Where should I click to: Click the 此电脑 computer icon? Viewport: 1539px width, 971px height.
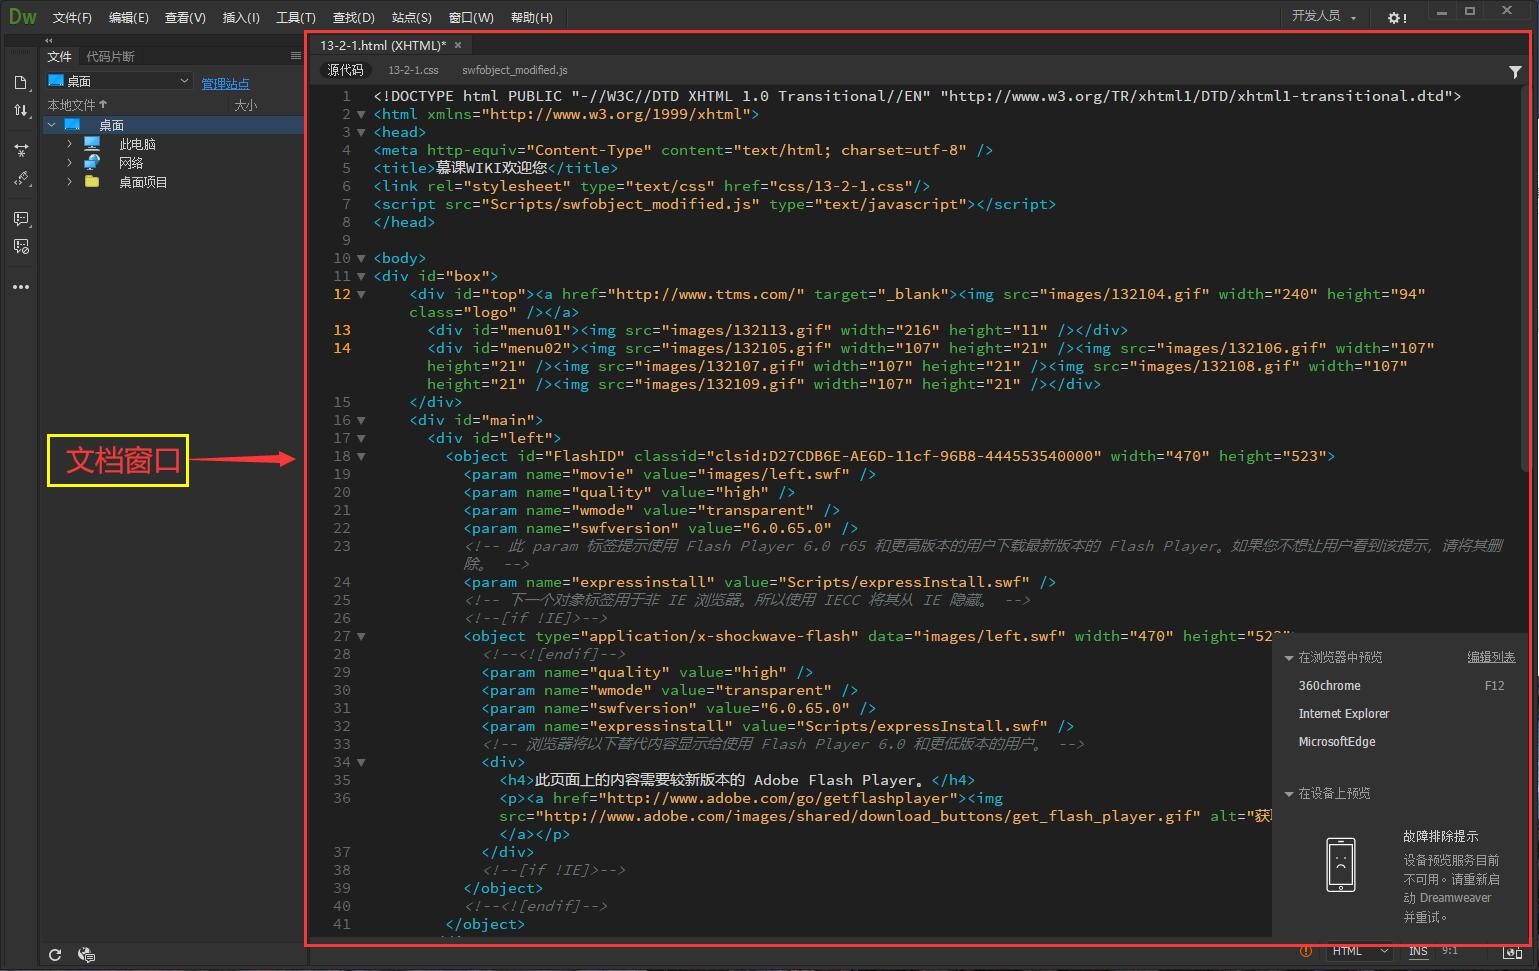[92, 144]
